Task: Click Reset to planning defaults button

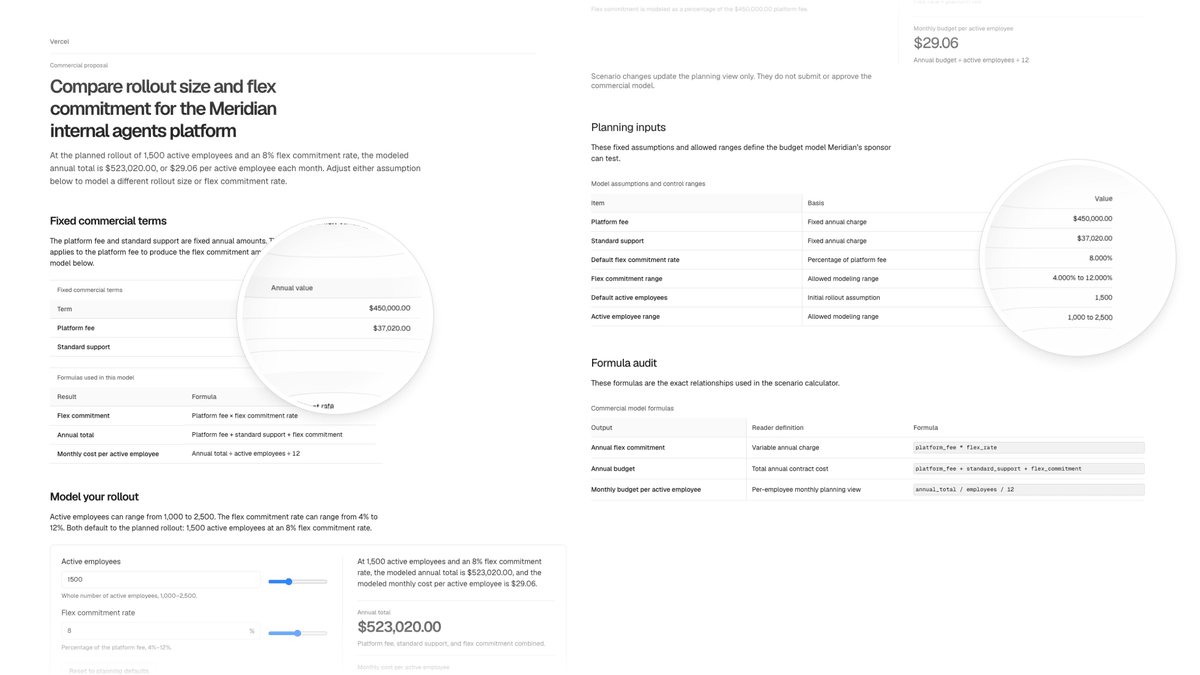Action: pyautogui.click(x=109, y=670)
